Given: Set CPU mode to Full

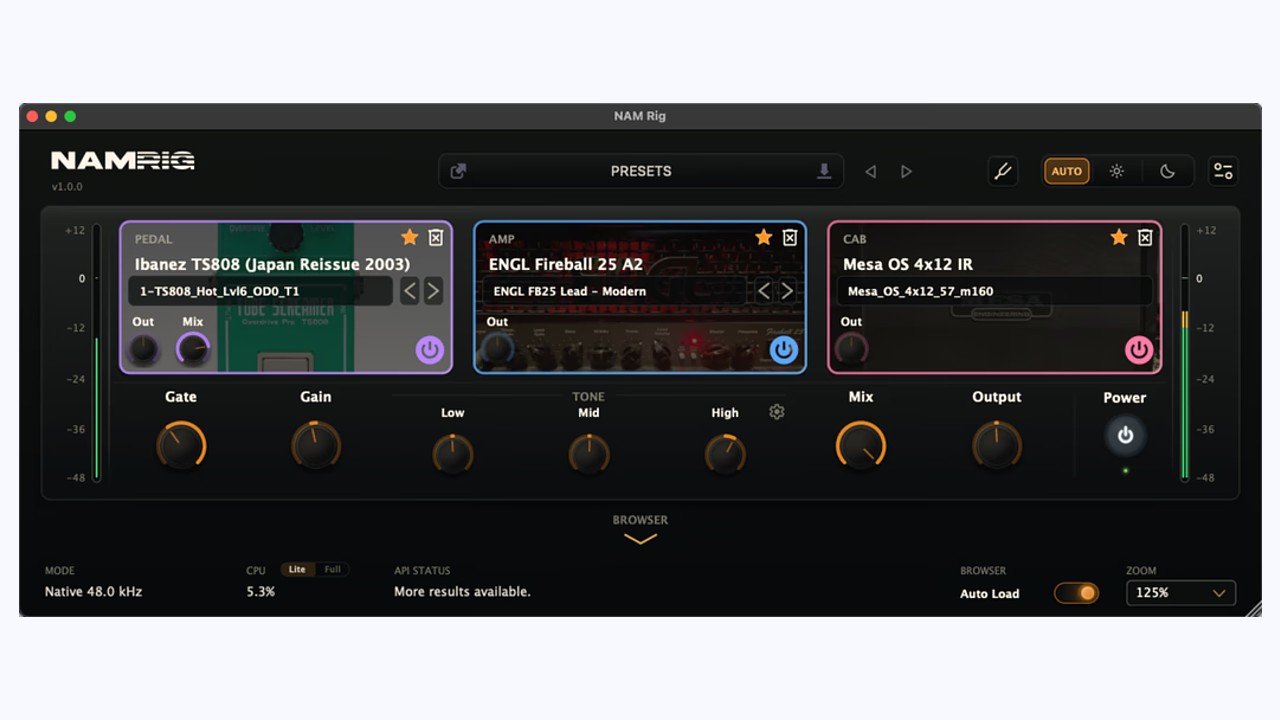Looking at the screenshot, I should click(x=332, y=569).
